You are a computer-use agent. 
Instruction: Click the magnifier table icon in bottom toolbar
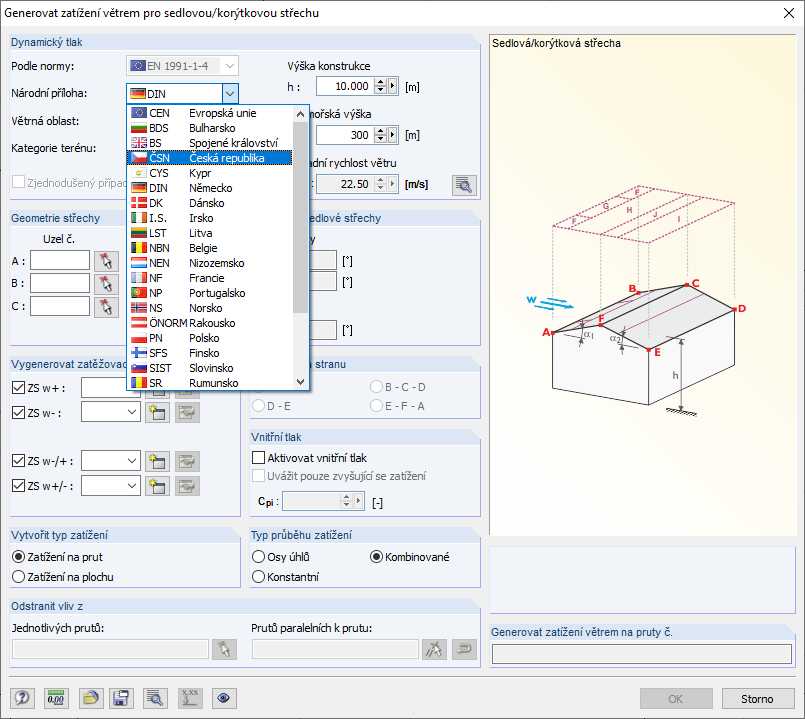tap(155, 698)
